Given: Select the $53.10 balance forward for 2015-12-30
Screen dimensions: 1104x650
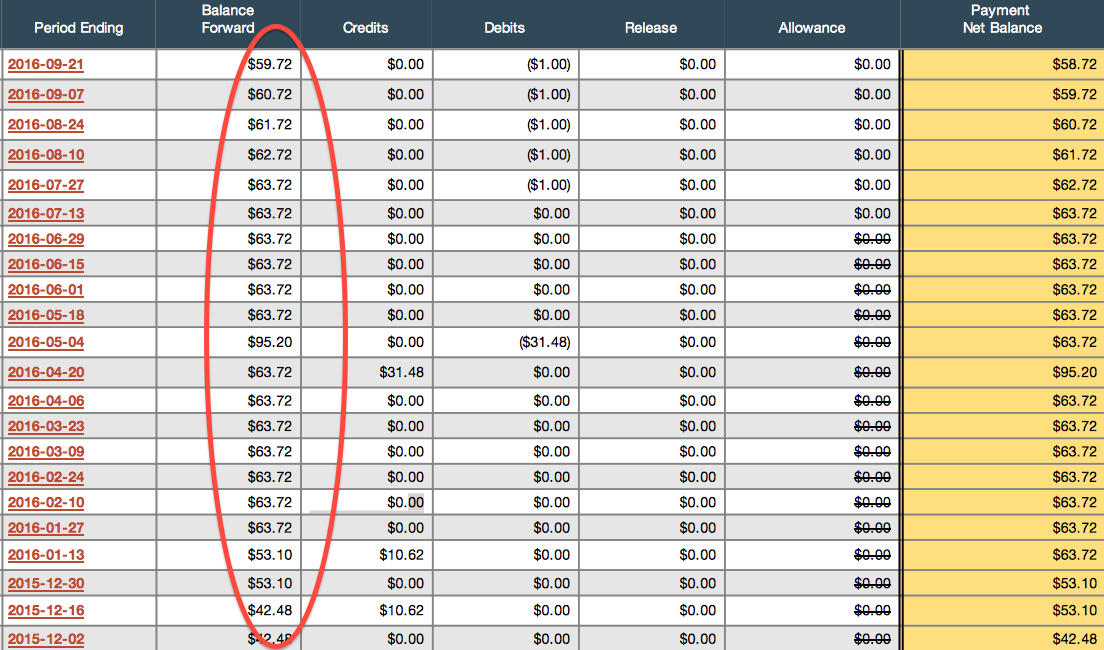Looking at the screenshot, I should pos(270,583).
